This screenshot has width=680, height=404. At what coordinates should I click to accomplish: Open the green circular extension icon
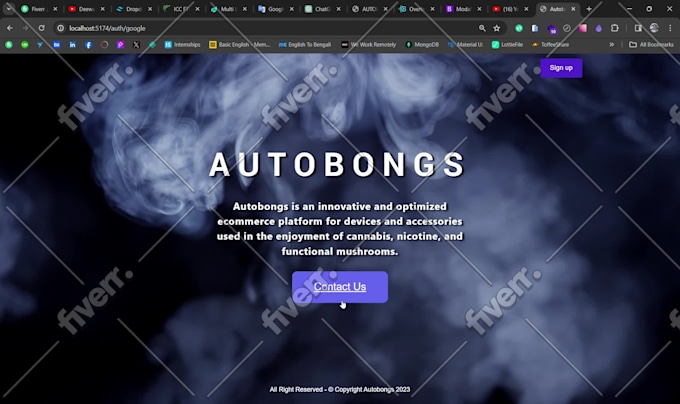[x=519, y=28]
